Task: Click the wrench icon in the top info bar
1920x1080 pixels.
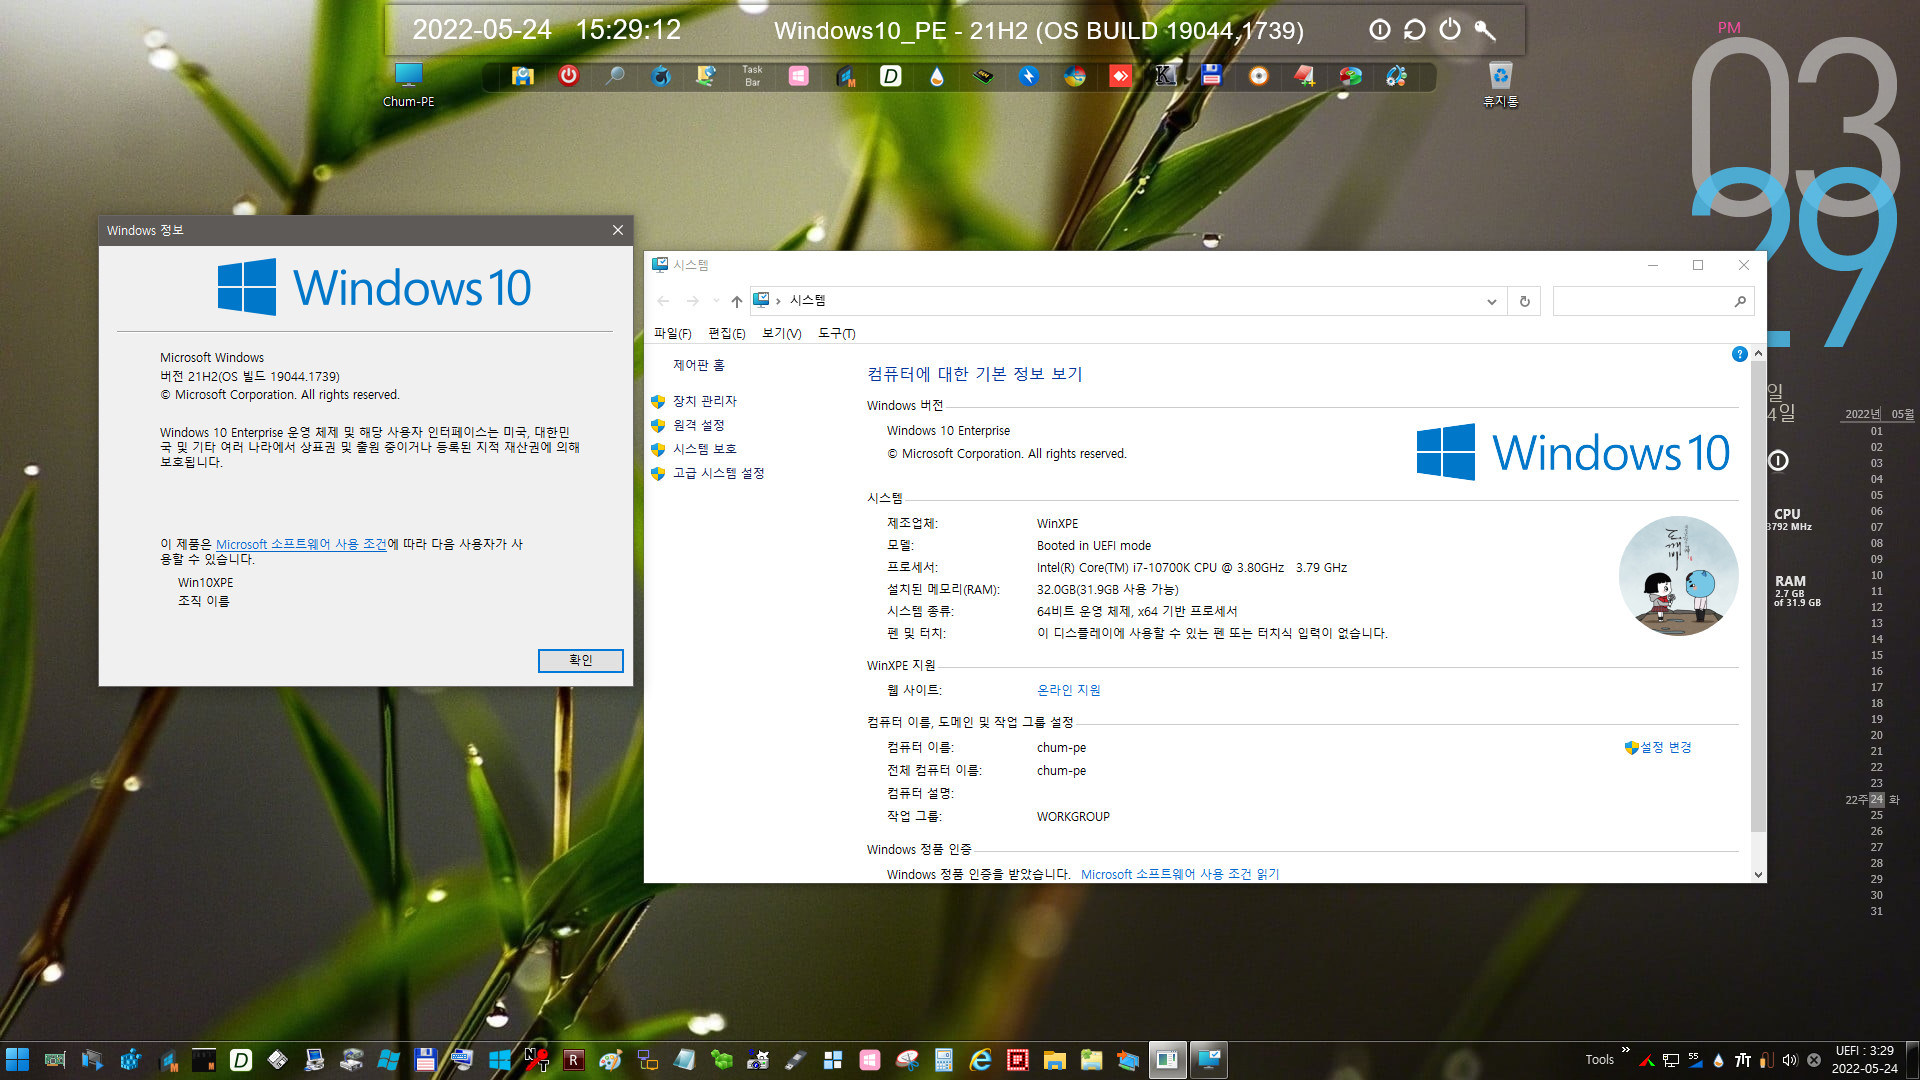Action: 1485,30
